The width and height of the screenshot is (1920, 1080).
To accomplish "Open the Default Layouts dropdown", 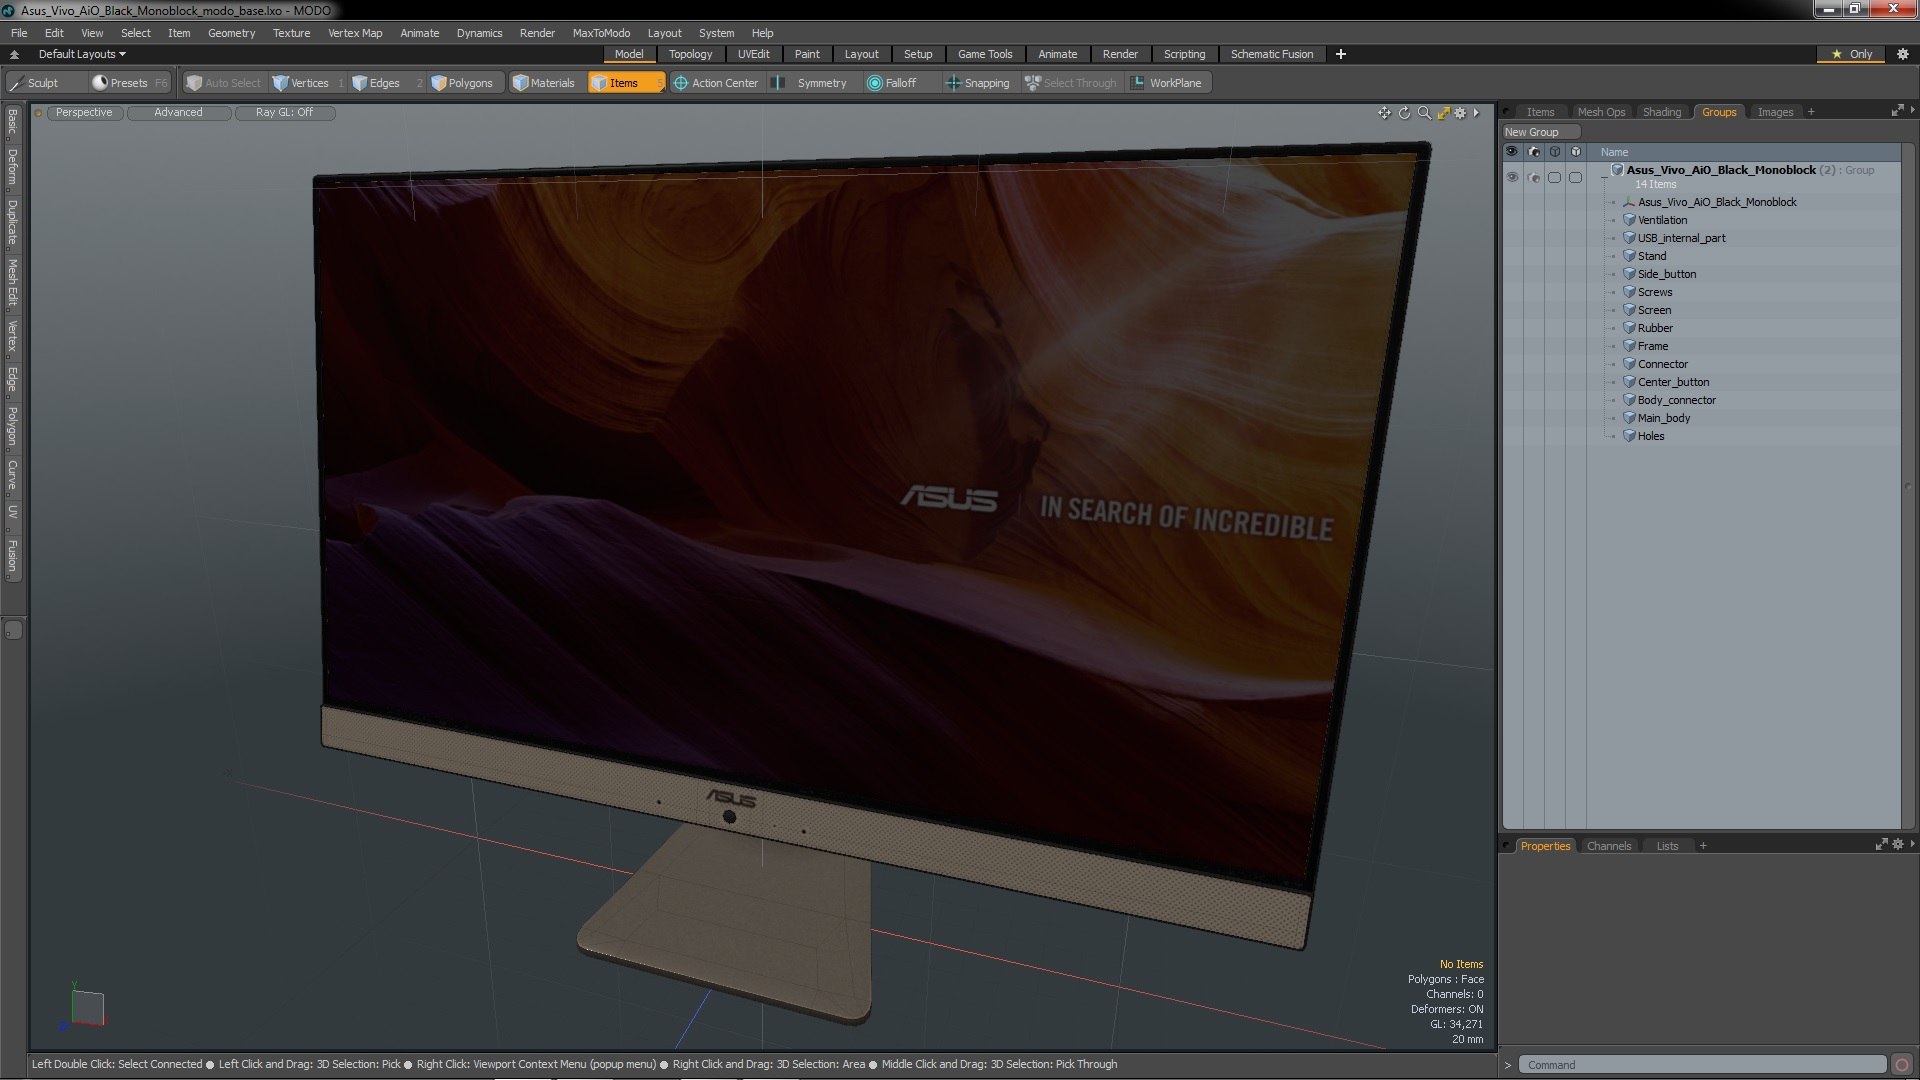I will [x=82, y=54].
